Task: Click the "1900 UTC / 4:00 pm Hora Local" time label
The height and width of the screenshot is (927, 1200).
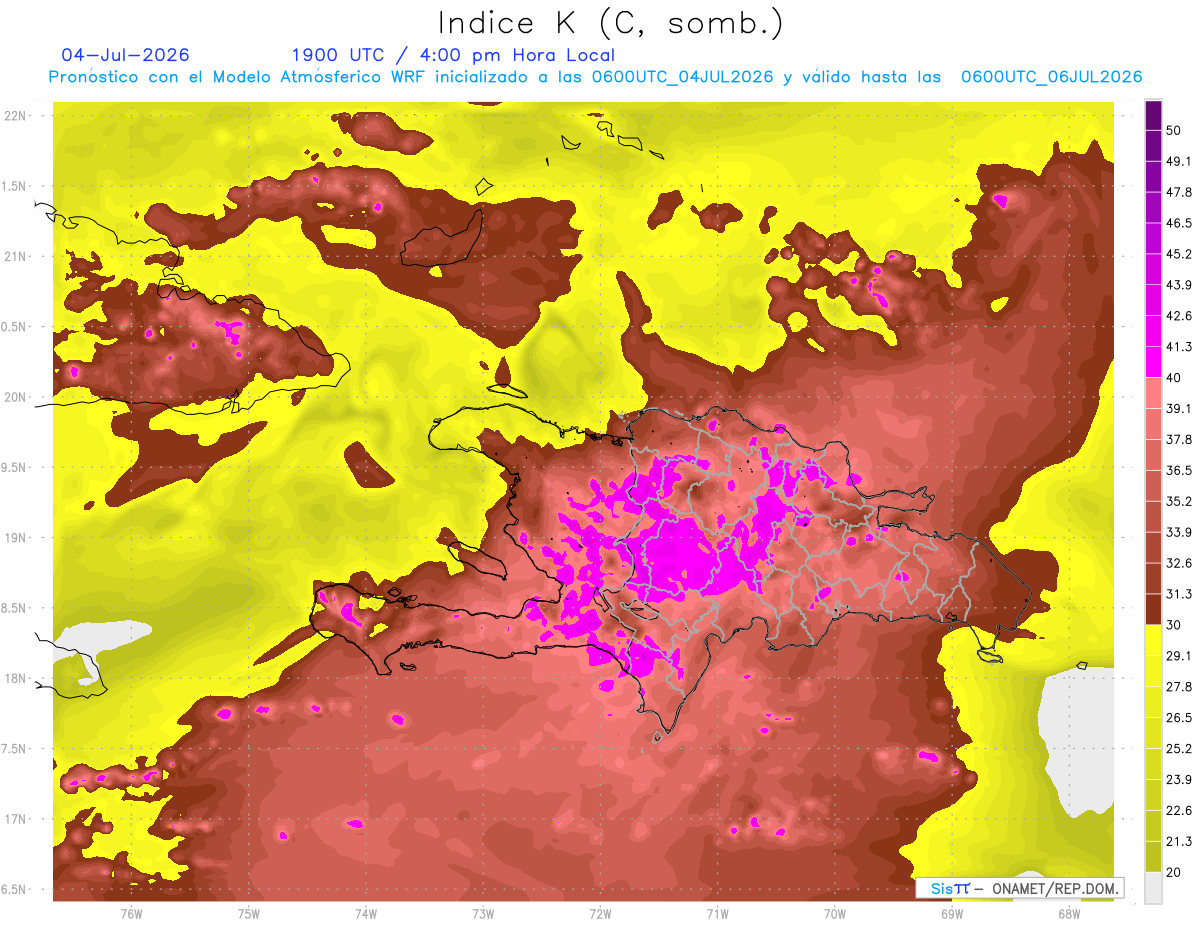Action: [x=453, y=55]
